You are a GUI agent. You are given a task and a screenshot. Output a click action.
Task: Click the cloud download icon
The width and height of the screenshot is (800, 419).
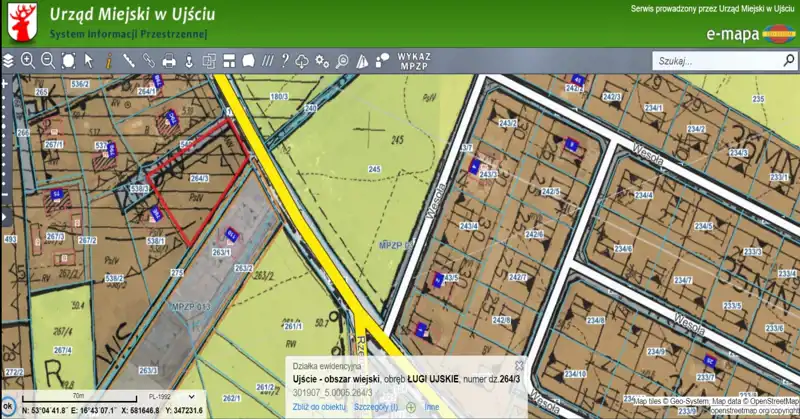click(304, 61)
